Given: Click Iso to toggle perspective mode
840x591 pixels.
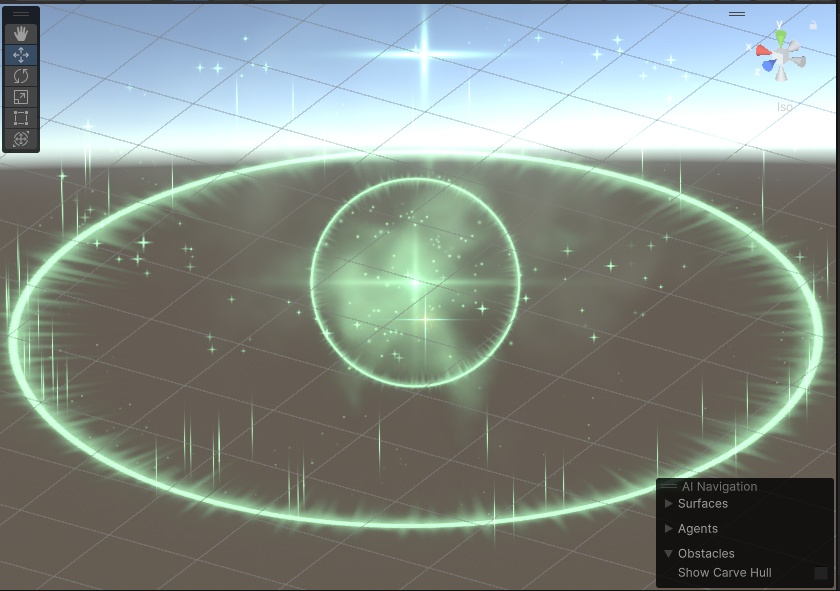Looking at the screenshot, I should [786, 105].
